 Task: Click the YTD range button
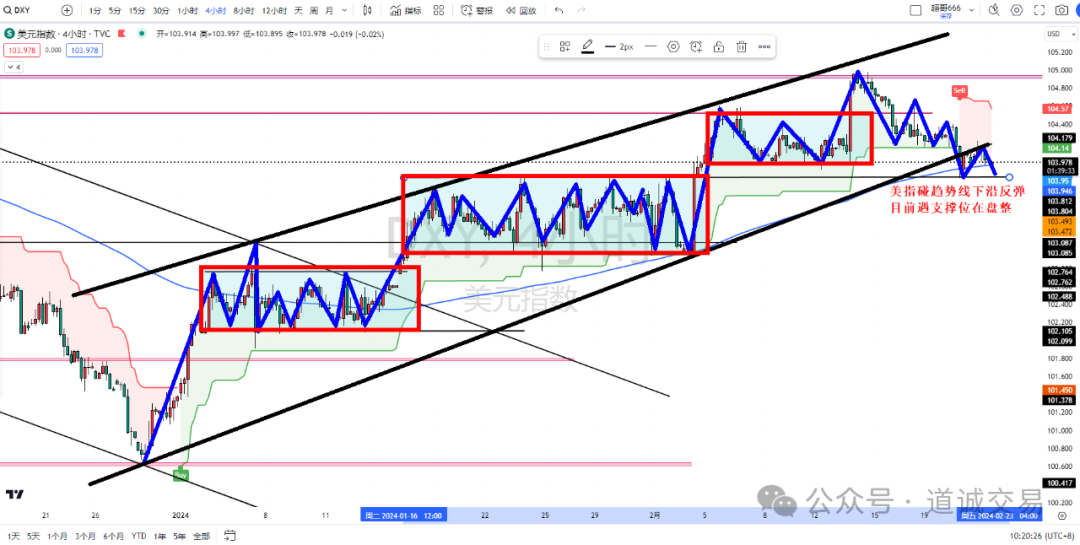click(x=138, y=536)
